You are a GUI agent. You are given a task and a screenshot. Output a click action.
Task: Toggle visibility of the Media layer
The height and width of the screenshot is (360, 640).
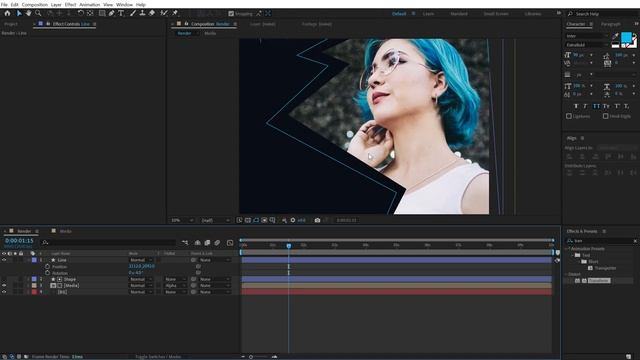[x=4, y=286]
